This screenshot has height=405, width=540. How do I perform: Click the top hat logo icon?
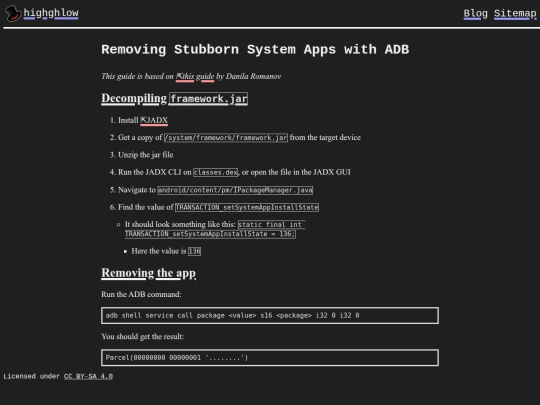13,13
